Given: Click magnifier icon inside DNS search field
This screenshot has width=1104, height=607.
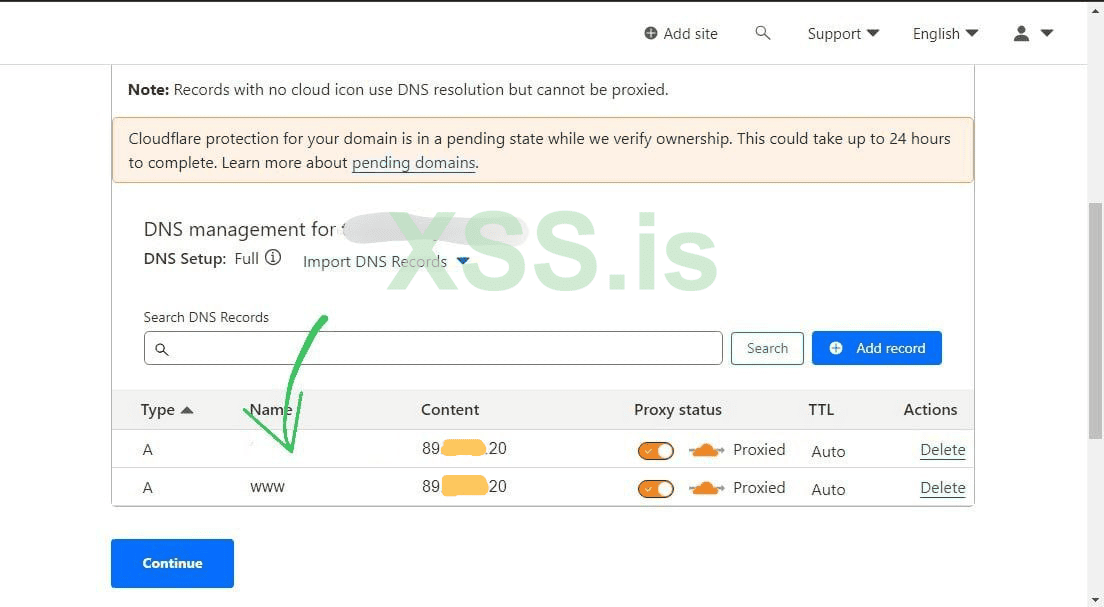Looking at the screenshot, I should (162, 349).
